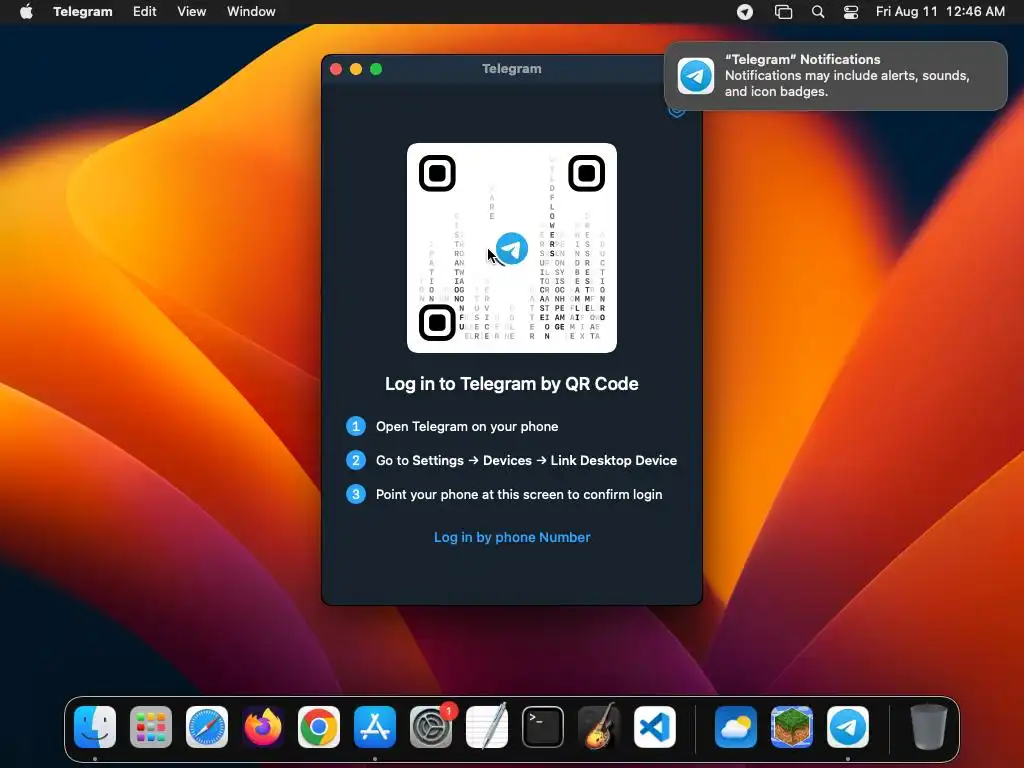
Task: Launch Firefox from the dock
Action: click(263, 727)
